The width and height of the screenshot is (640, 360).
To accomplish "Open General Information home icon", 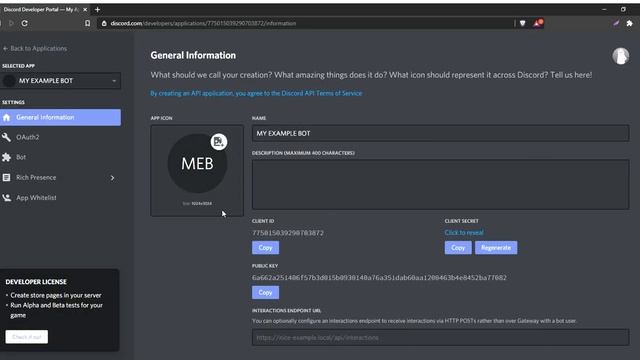I will click(x=7, y=118).
